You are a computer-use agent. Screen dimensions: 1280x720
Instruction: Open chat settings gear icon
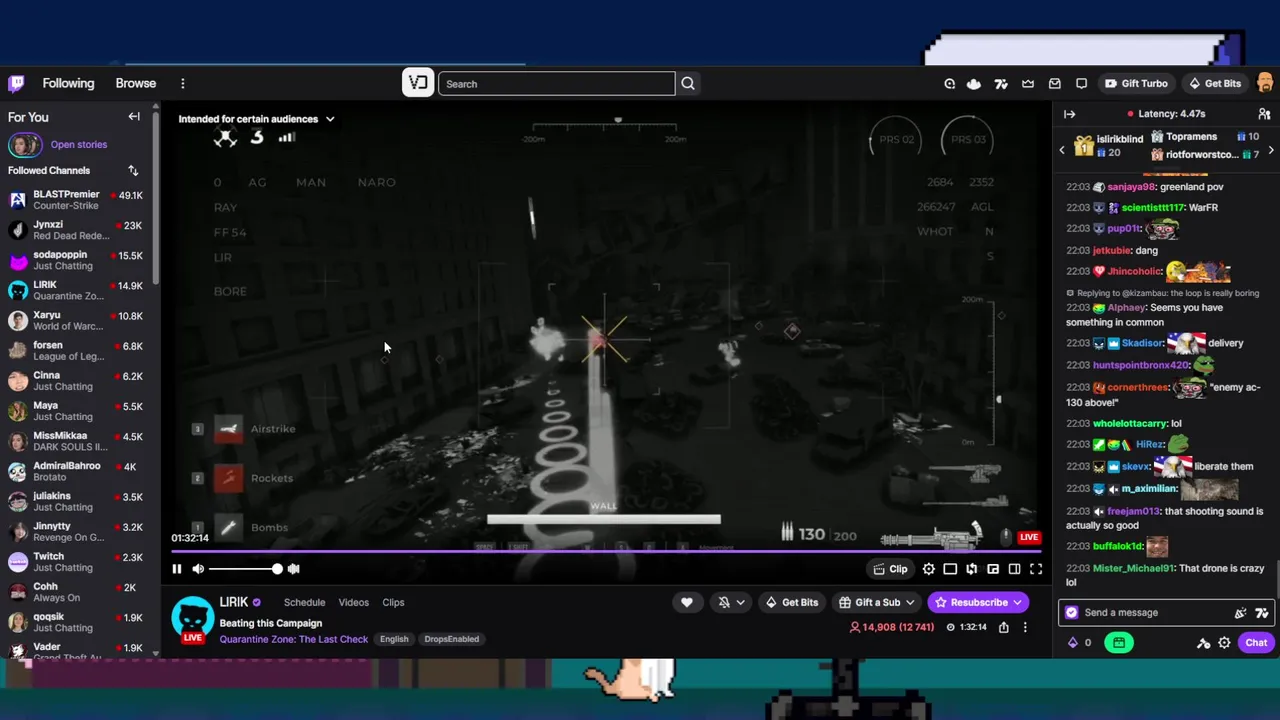pyautogui.click(x=1224, y=643)
